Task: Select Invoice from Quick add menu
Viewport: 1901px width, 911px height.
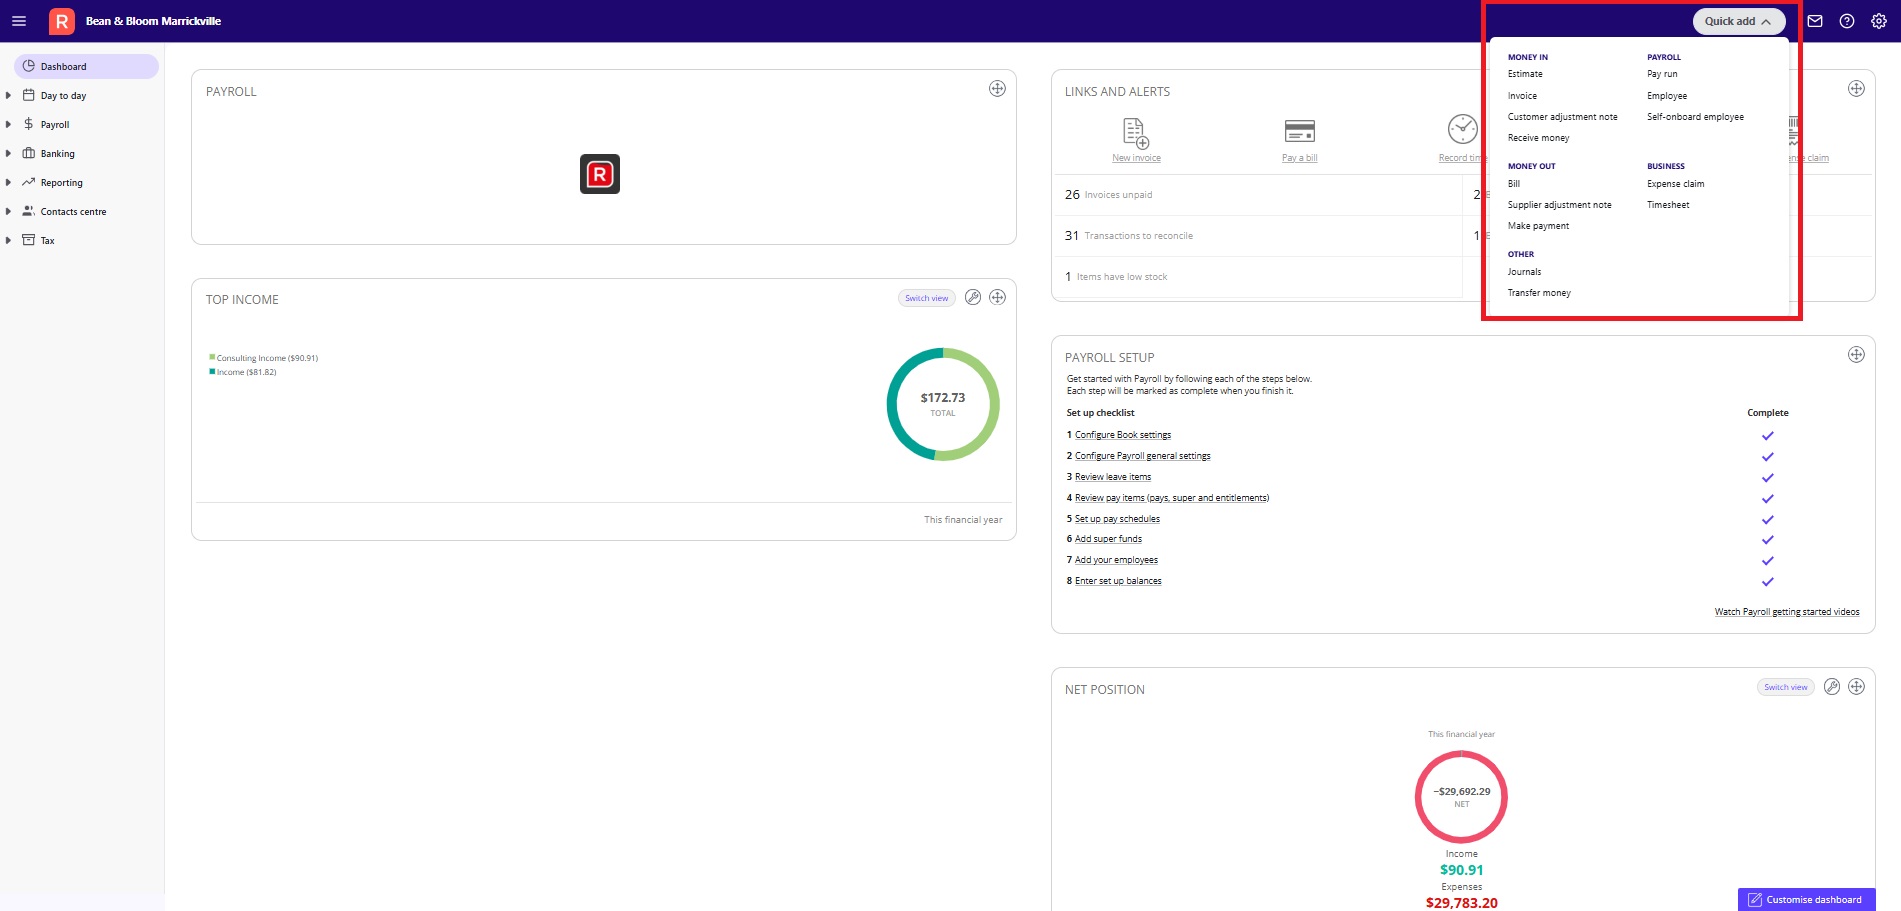Action: (1522, 96)
